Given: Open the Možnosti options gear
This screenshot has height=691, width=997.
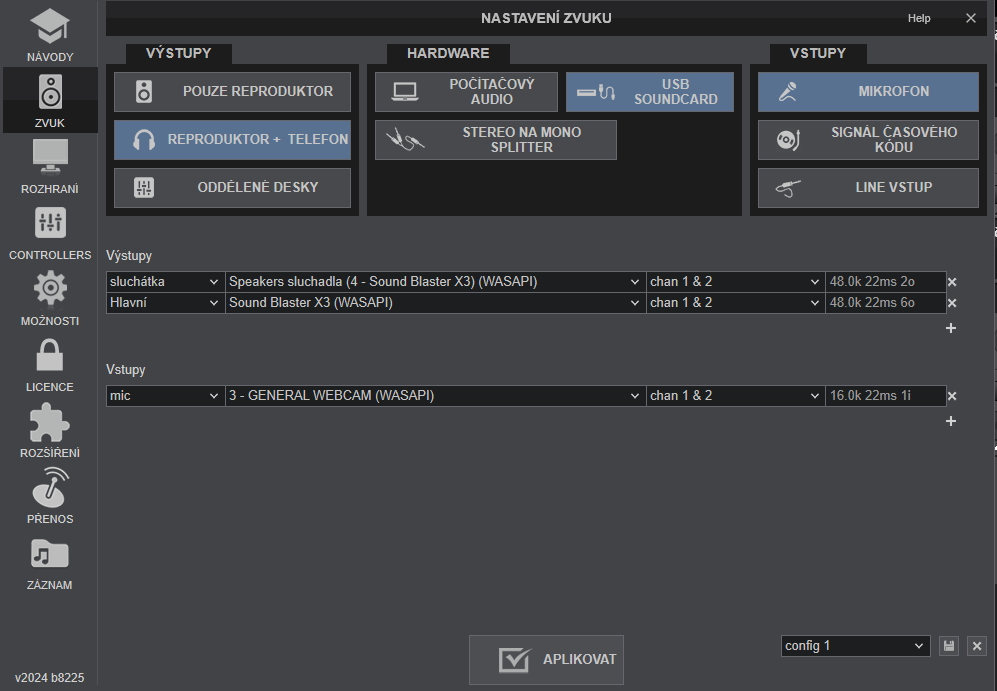Looking at the screenshot, I should [x=50, y=298].
